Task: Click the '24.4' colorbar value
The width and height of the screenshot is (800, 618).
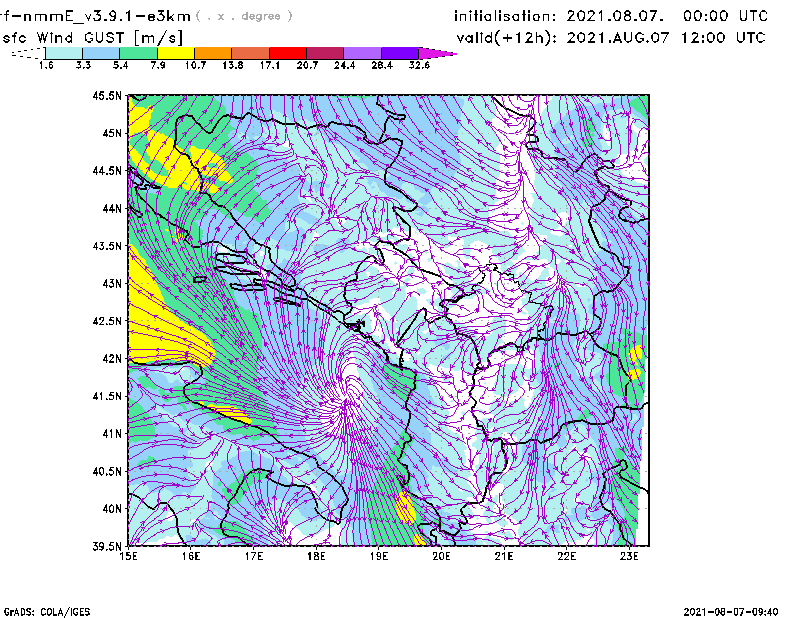Action: tap(344, 65)
